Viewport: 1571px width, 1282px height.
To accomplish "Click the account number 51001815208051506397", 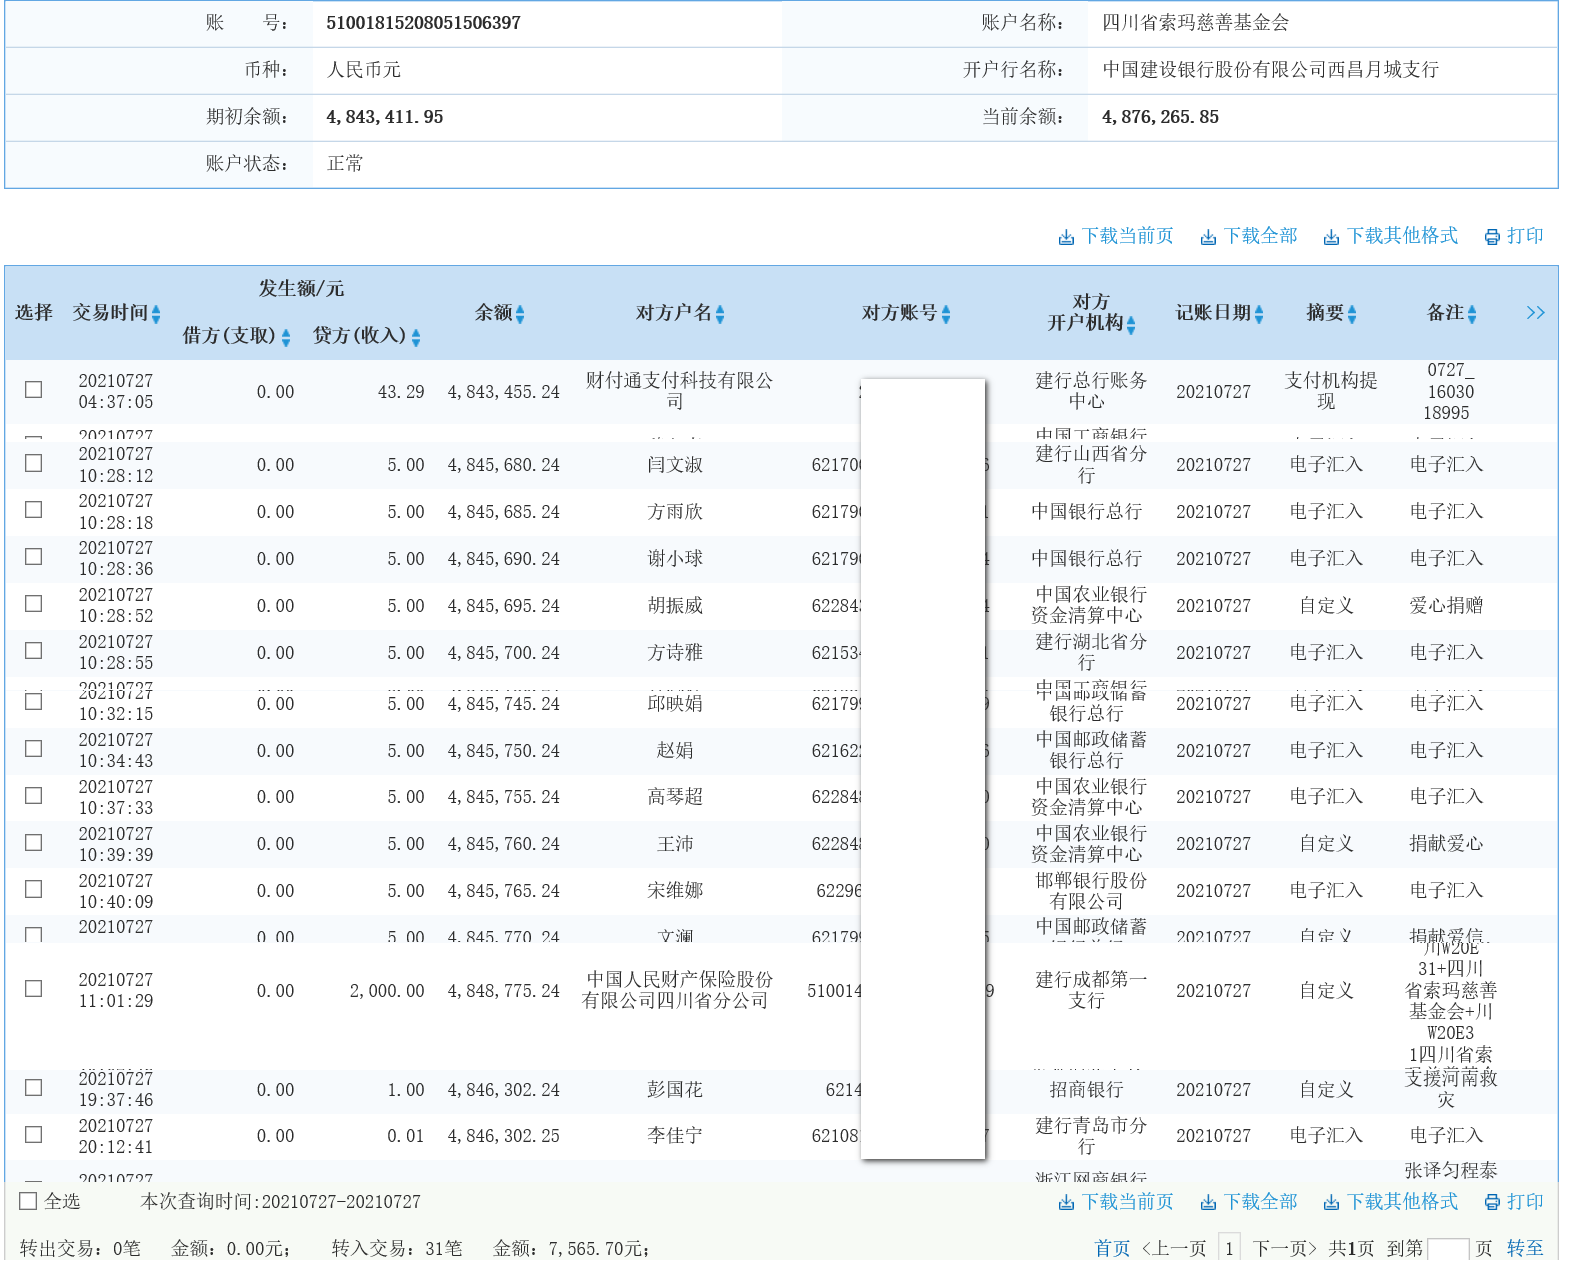I will (x=423, y=23).
